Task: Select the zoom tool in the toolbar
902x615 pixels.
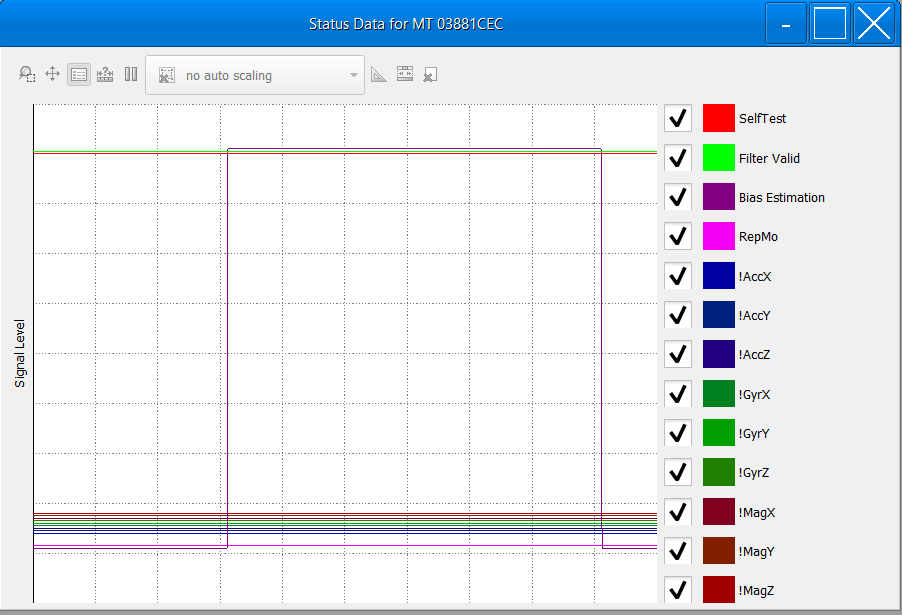Action: click(27, 73)
